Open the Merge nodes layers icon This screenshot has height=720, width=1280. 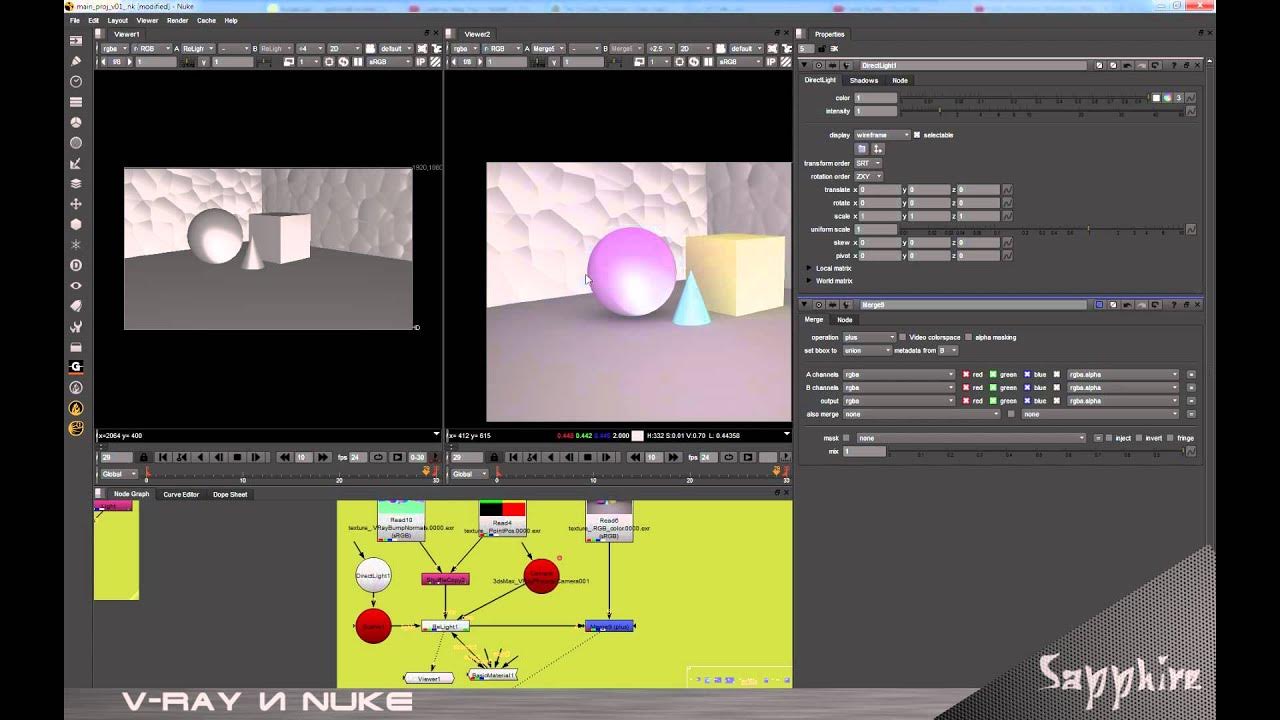tap(76, 184)
